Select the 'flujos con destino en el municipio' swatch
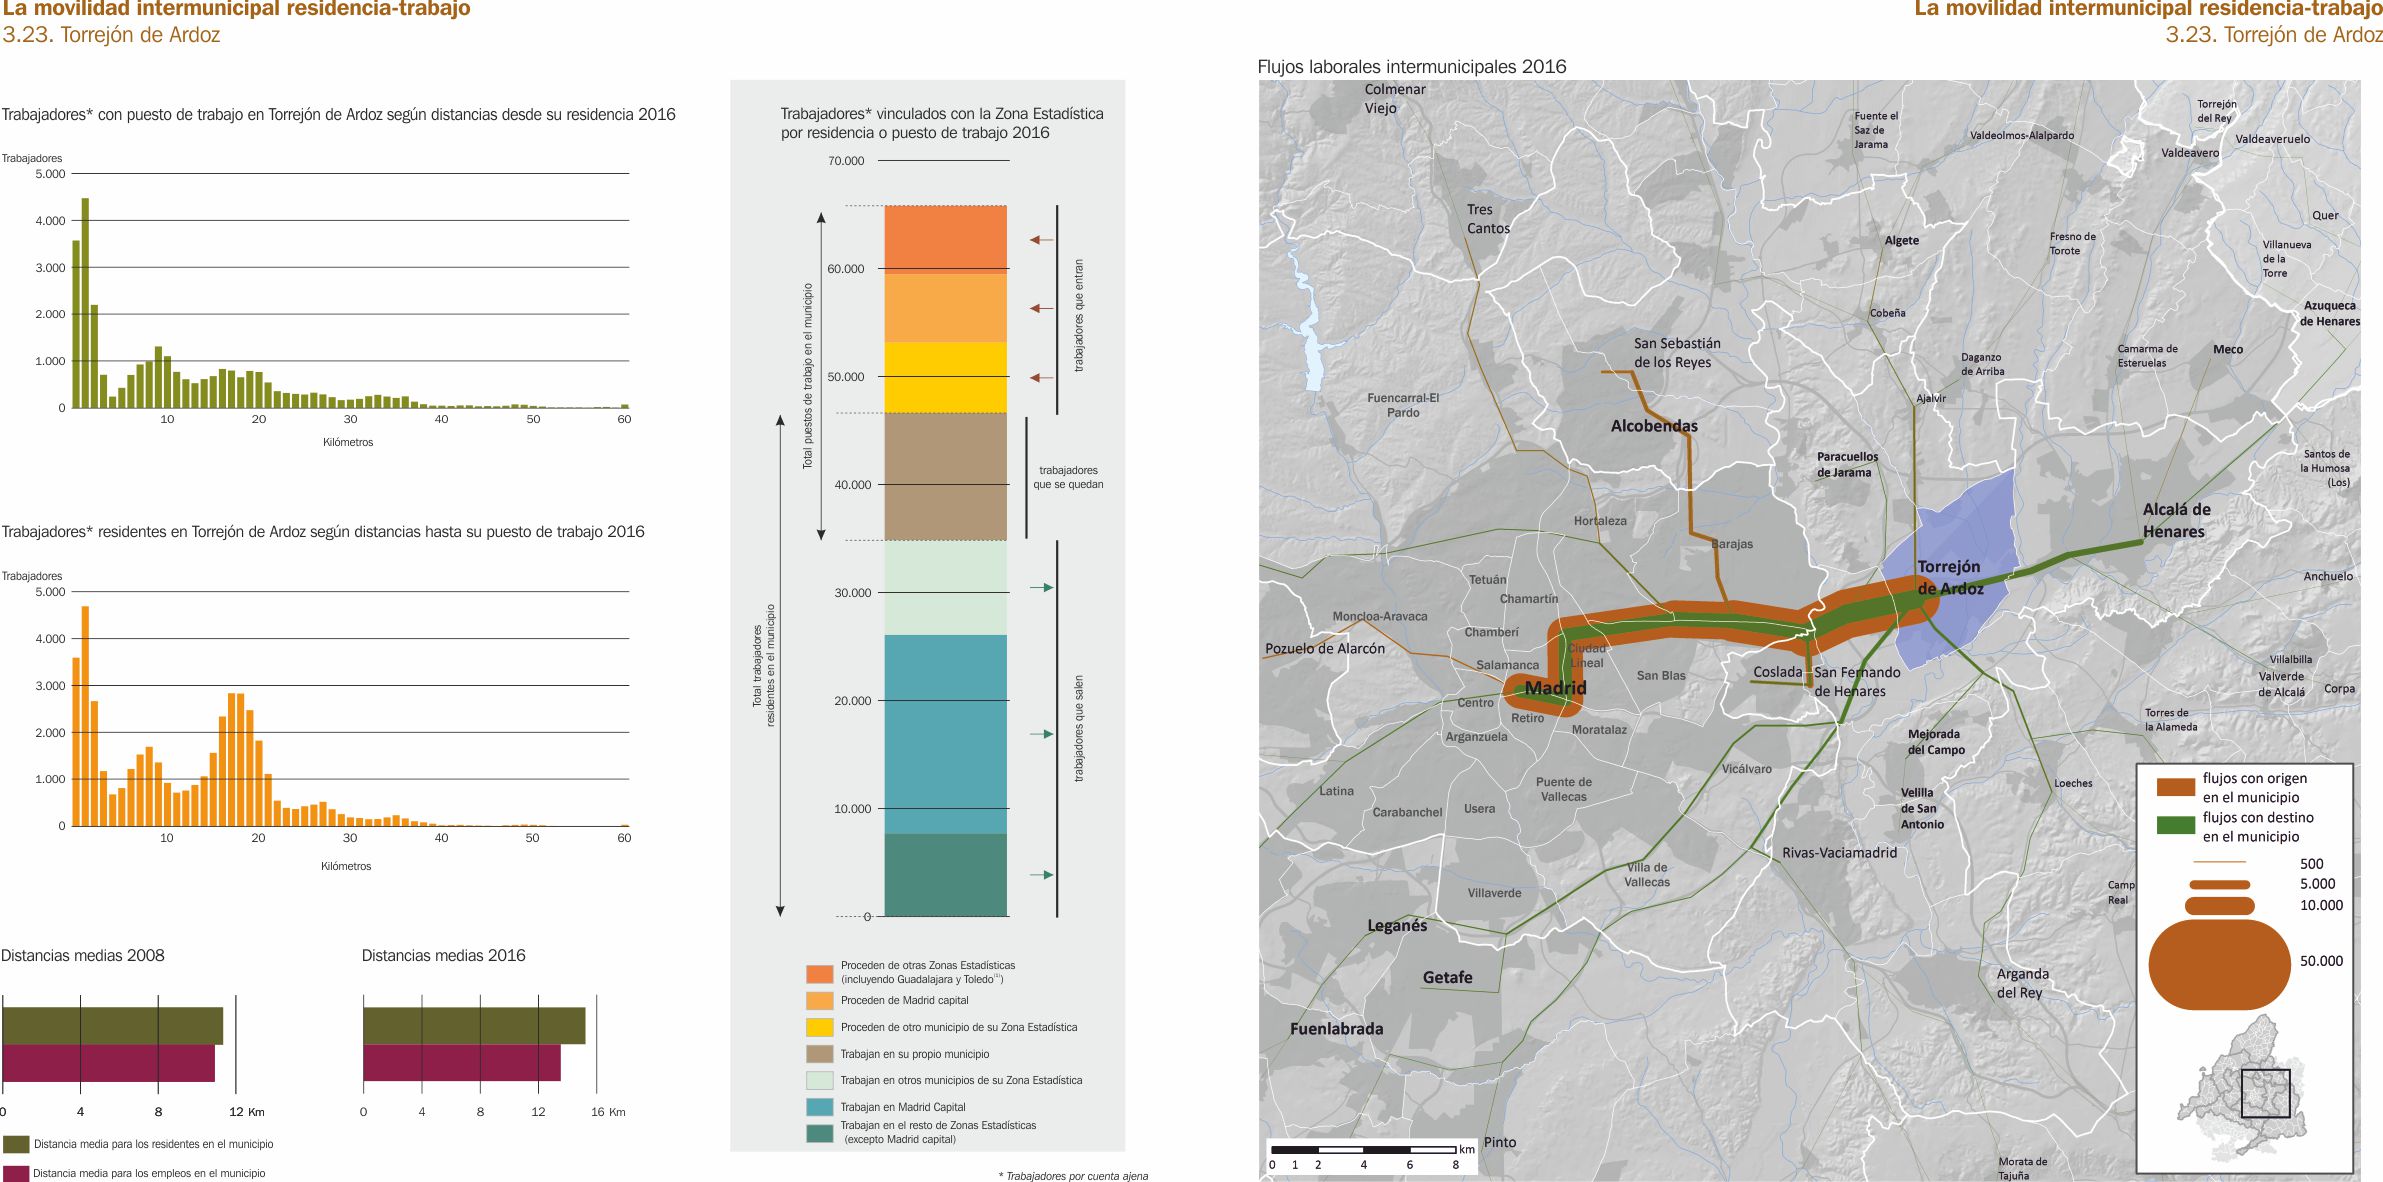Screen dimensions: 2383x1182 coord(2175,826)
